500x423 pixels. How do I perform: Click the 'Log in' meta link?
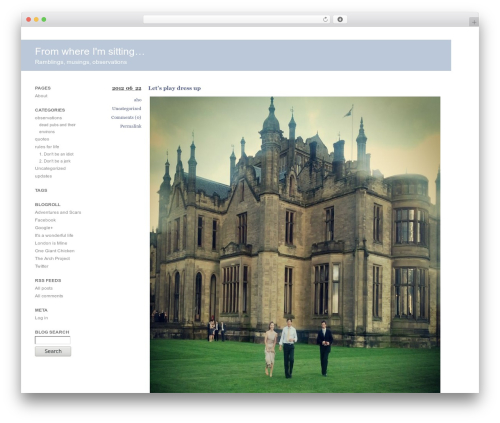[x=41, y=318]
